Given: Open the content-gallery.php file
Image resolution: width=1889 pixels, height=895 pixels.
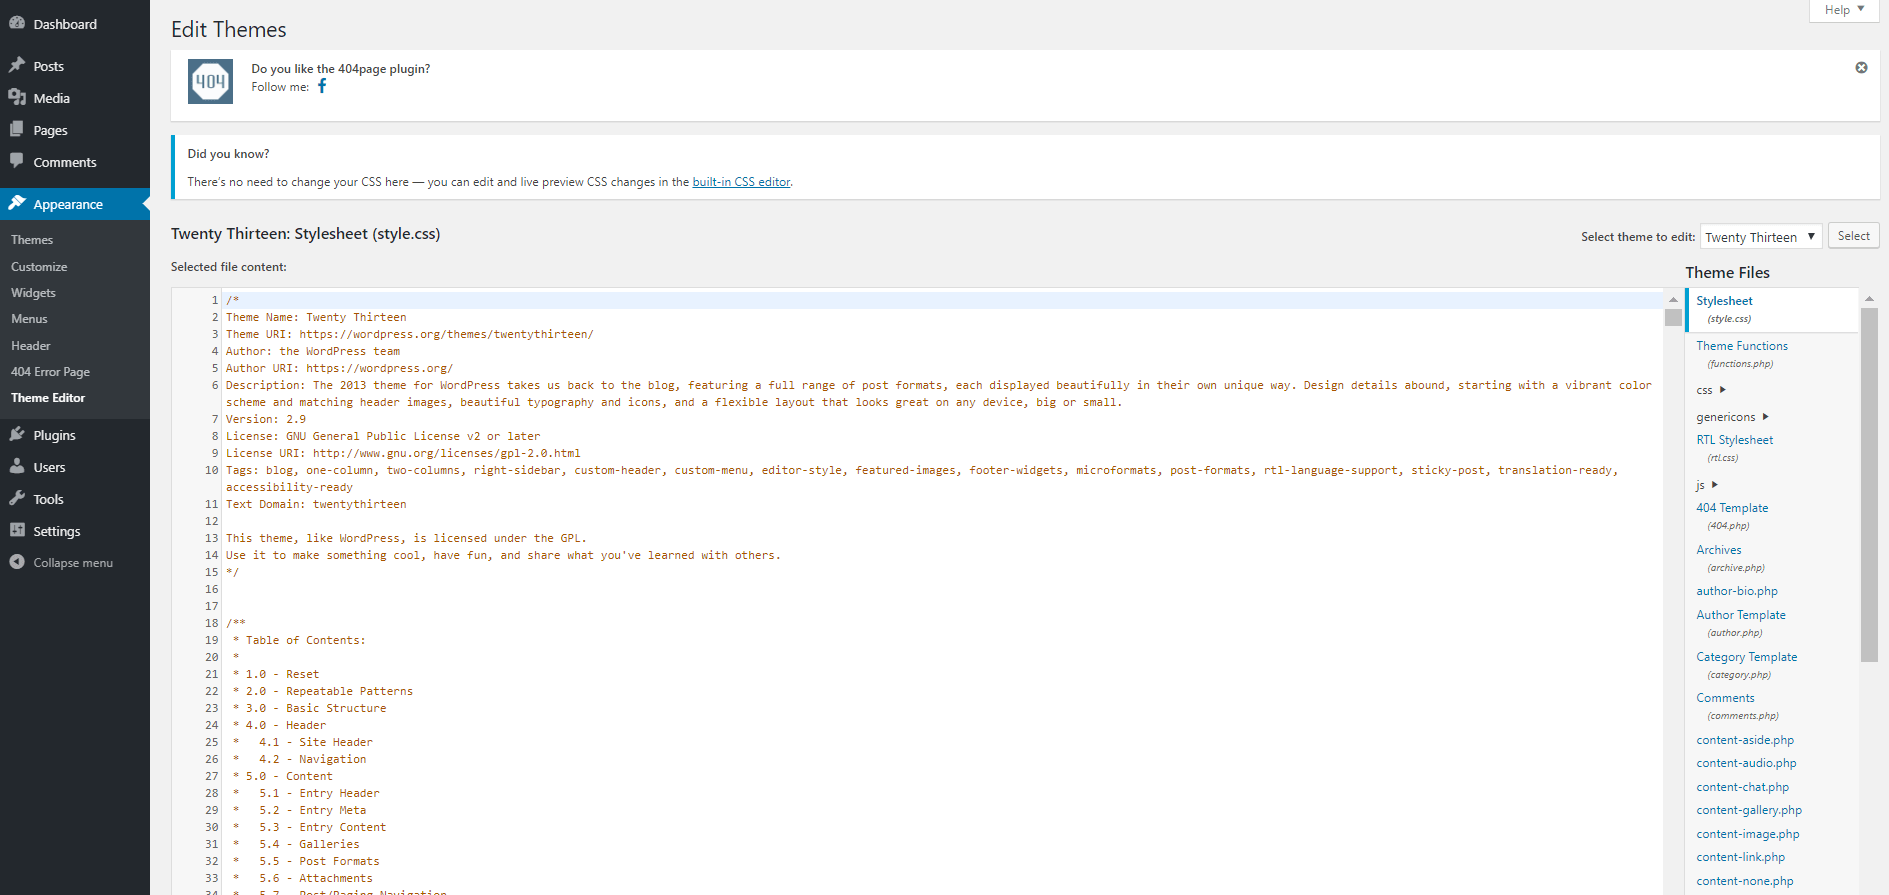Looking at the screenshot, I should [x=1749, y=810].
